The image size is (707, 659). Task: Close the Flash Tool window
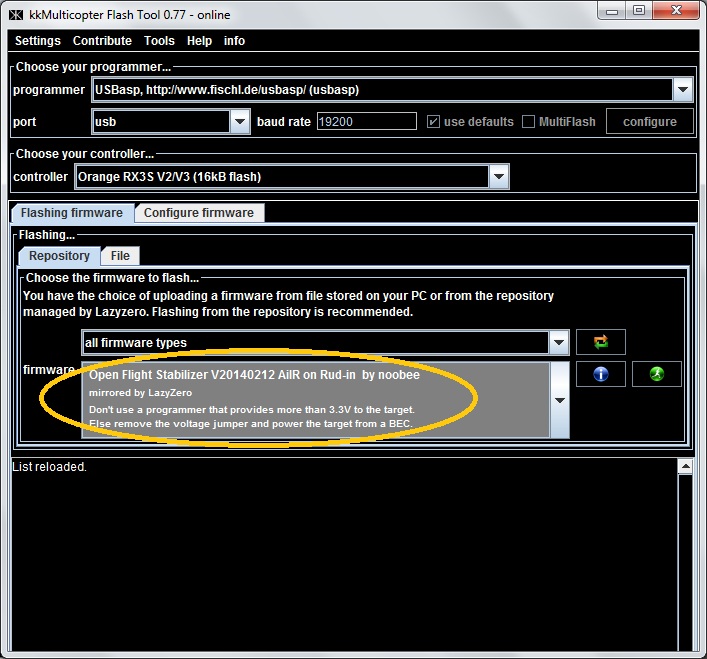click(676, 10)
